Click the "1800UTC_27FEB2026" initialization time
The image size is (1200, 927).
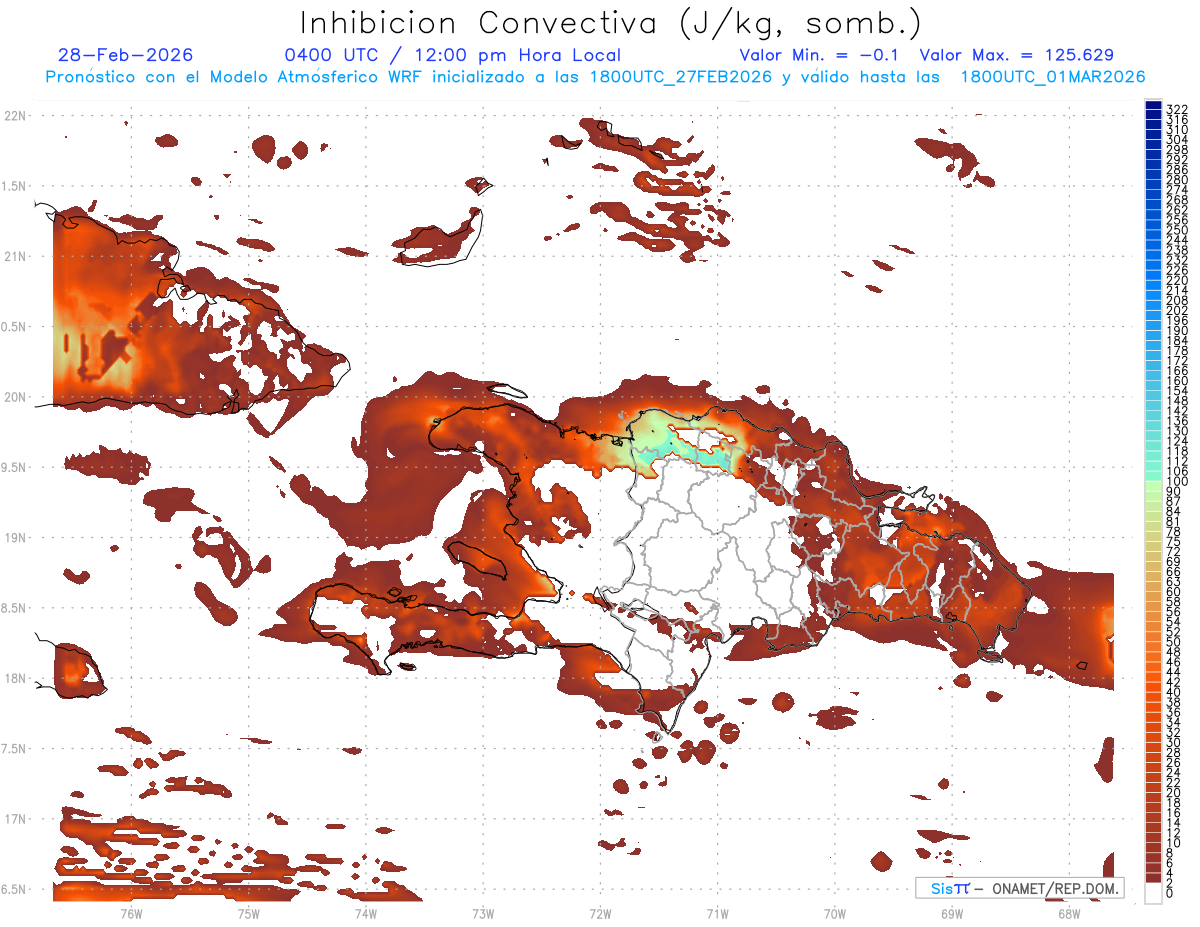tap(681, 77)
